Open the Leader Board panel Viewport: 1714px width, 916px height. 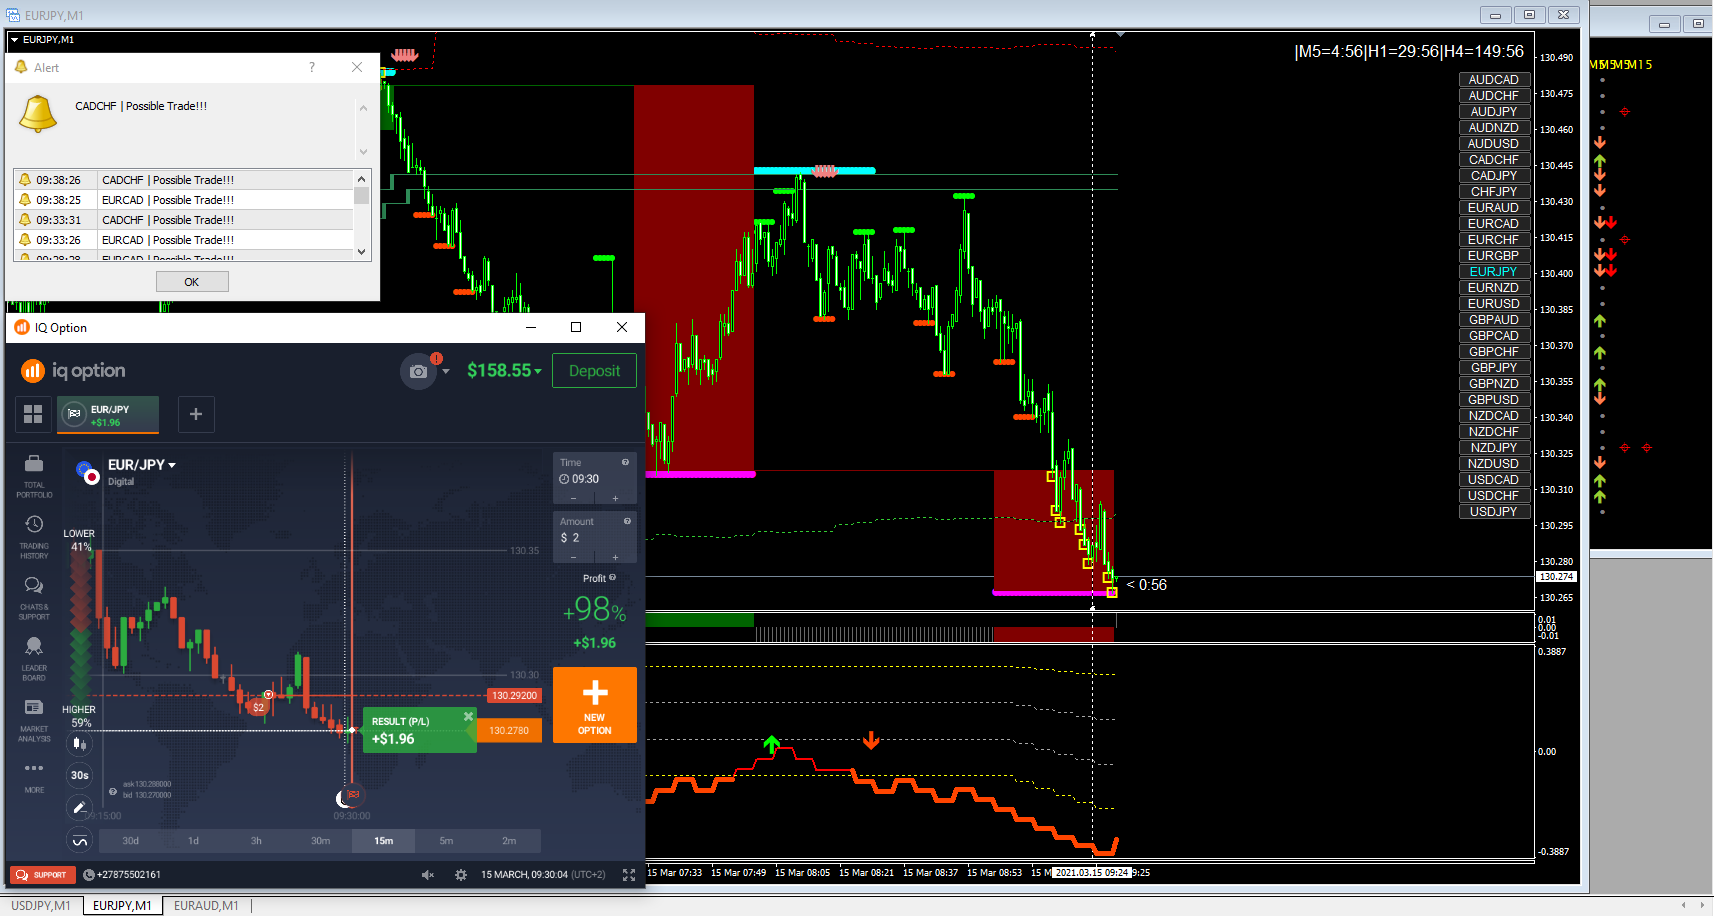[34, 658]
